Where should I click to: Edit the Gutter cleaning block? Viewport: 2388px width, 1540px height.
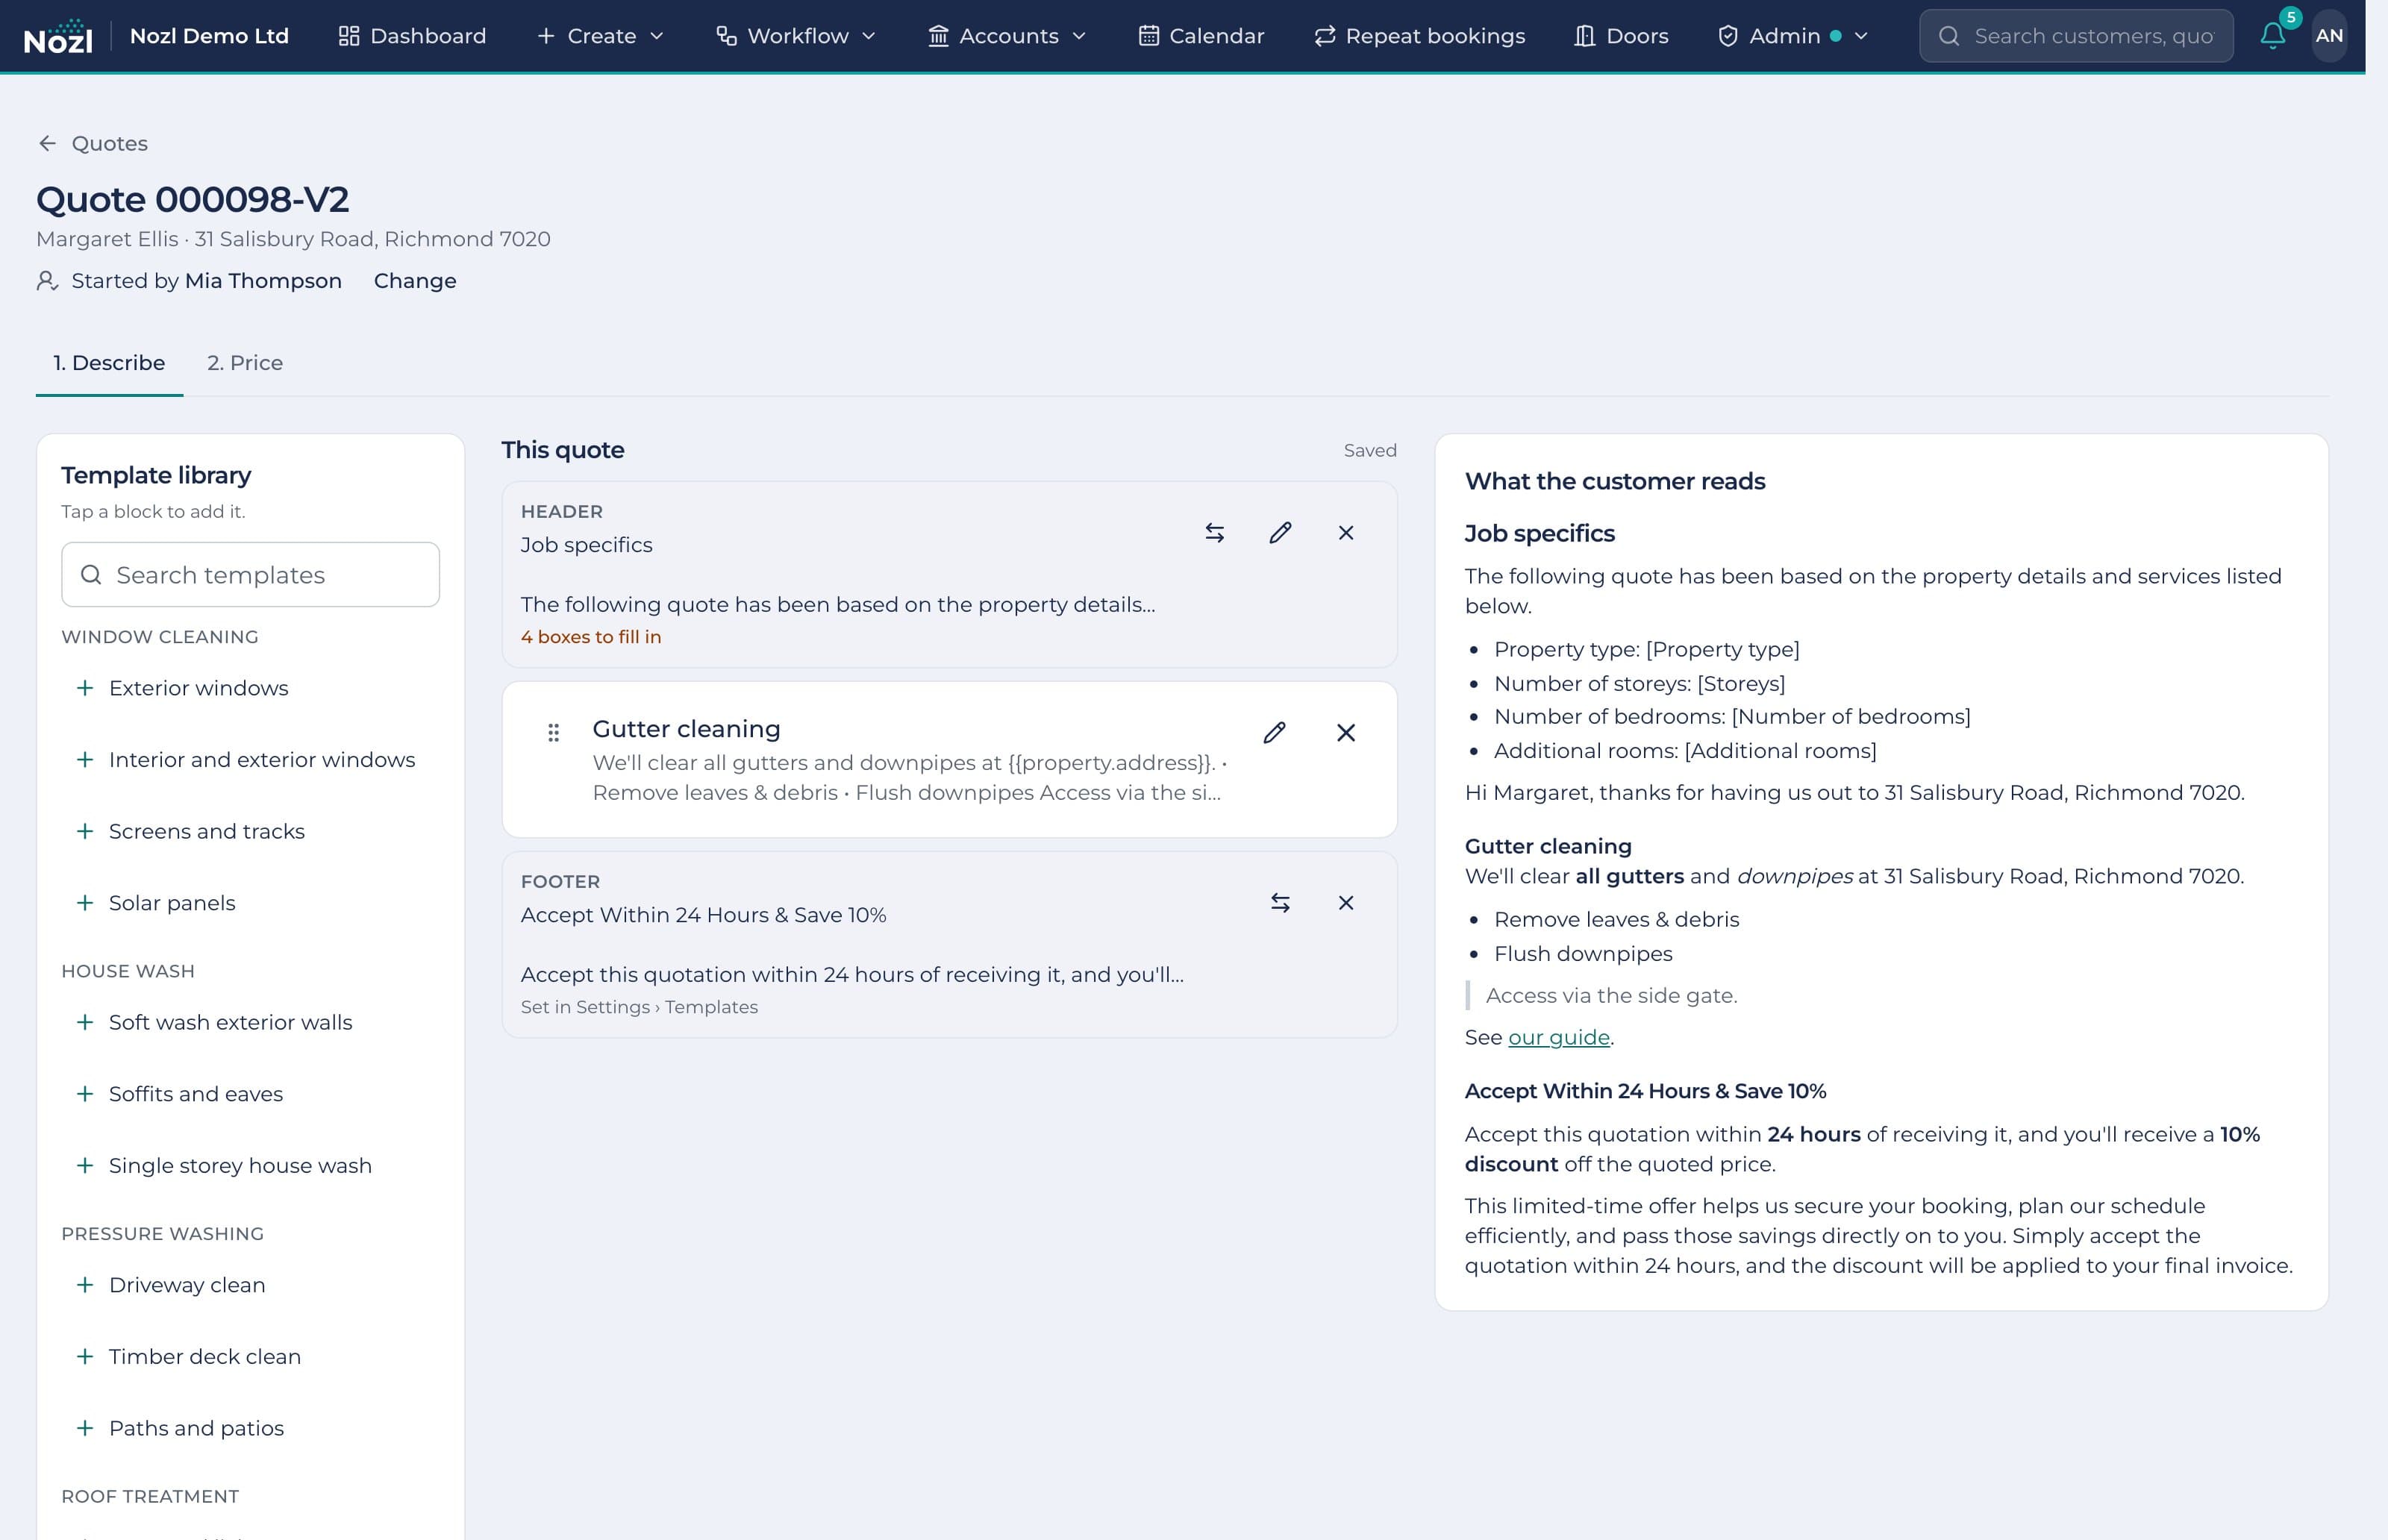point(1274,733)
